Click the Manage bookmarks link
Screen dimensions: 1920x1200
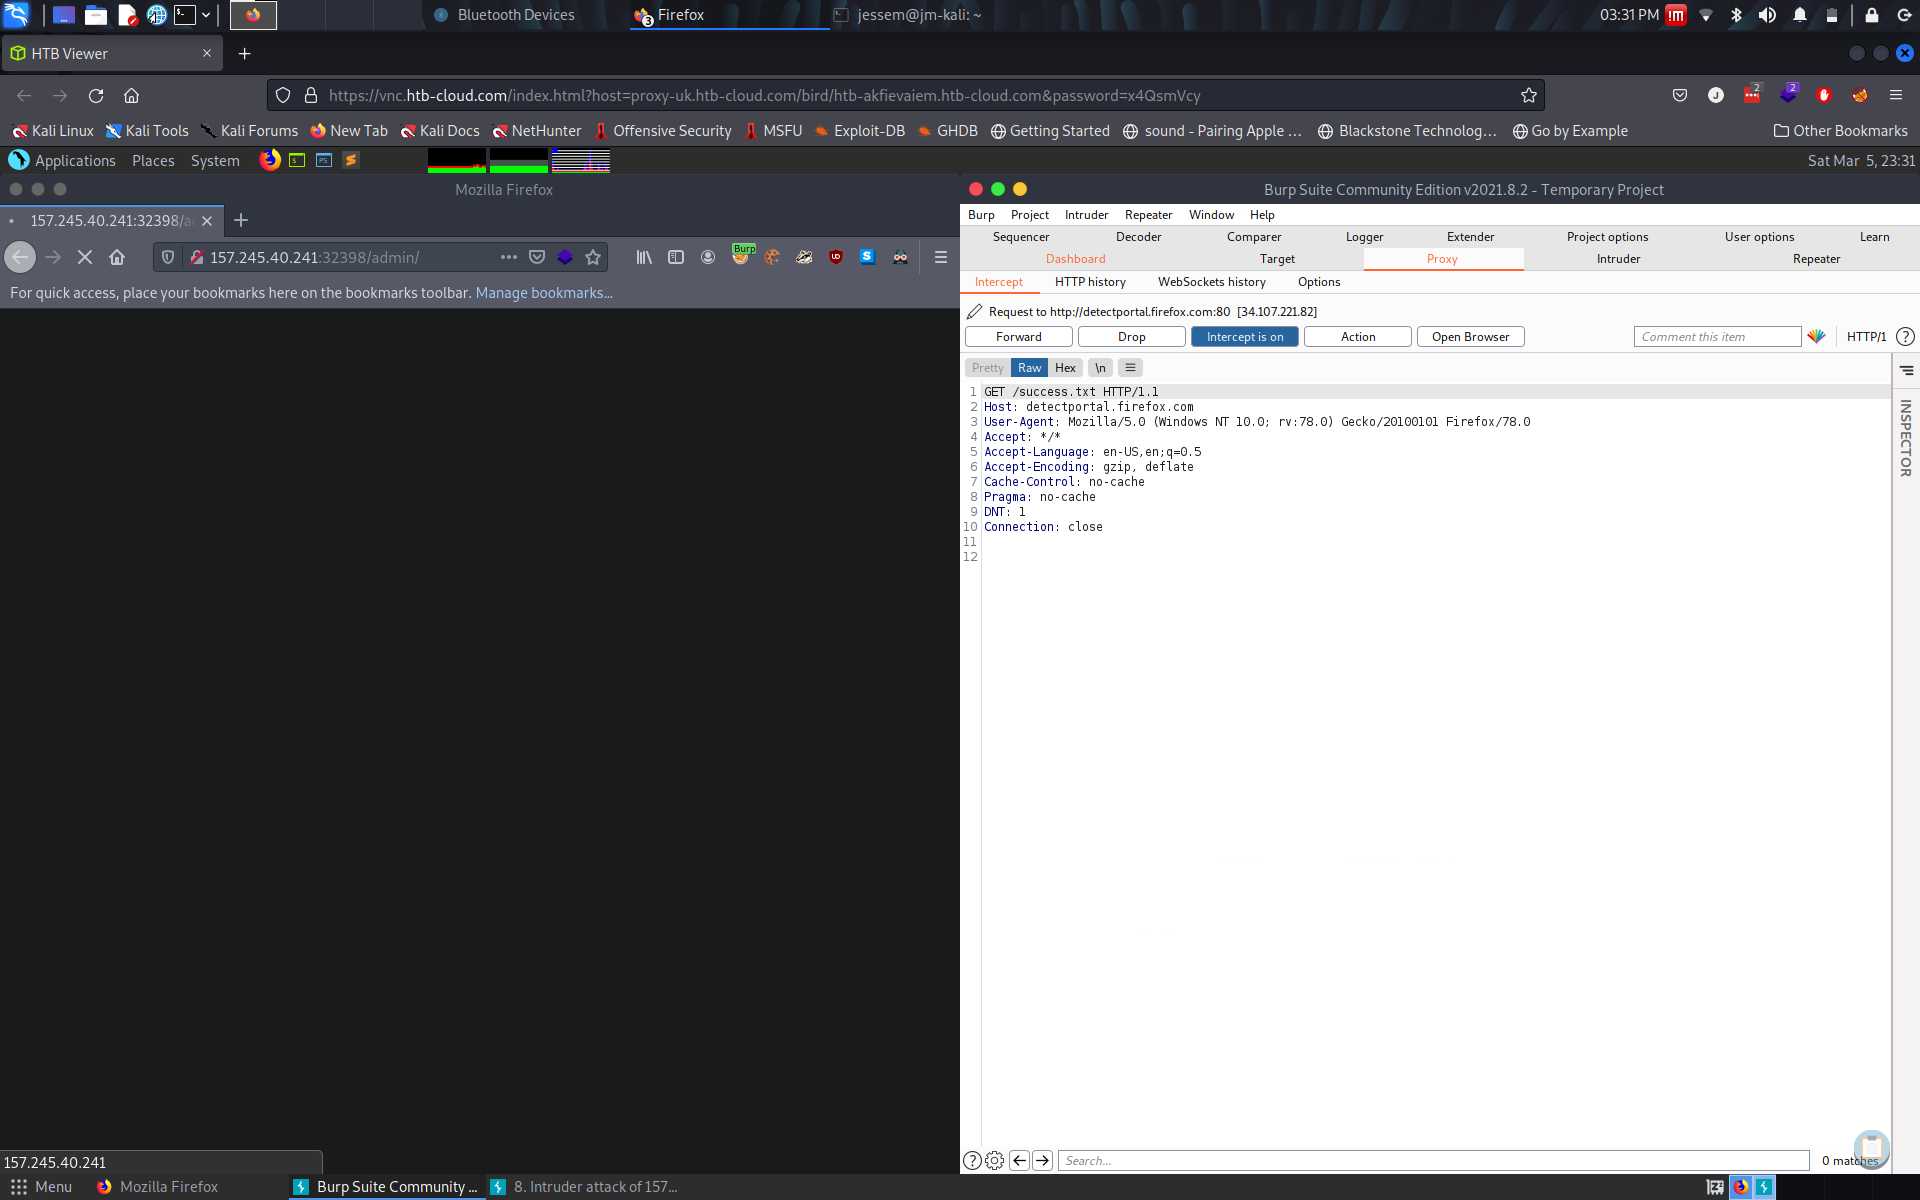[x=544, y=293]
